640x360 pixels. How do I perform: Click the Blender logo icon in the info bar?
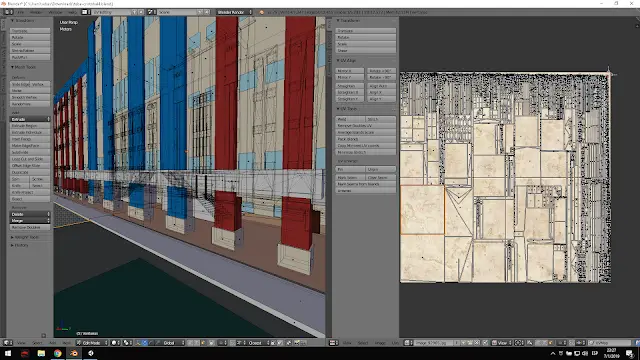coord(261,12)
